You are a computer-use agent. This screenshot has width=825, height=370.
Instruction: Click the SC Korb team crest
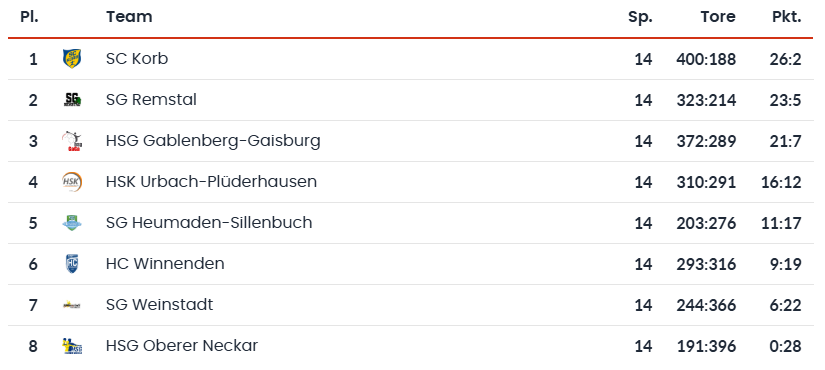tap(72, 58)
